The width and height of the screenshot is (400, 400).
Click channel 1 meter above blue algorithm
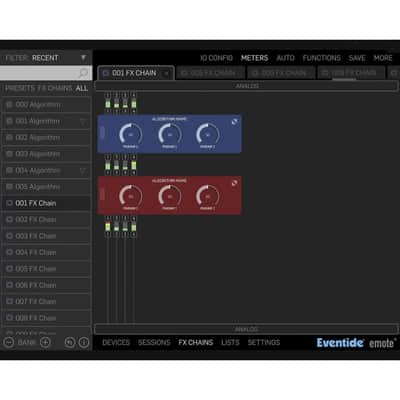point(108,103)
